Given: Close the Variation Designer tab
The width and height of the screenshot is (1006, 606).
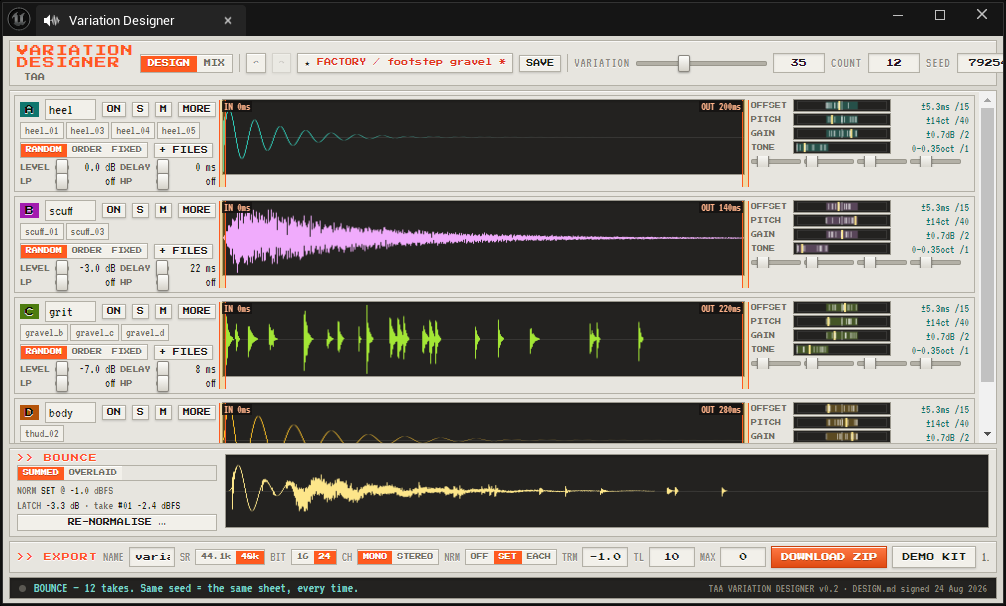Looking at the screenshot, I should pyautogui.click(x=228, y=21).
